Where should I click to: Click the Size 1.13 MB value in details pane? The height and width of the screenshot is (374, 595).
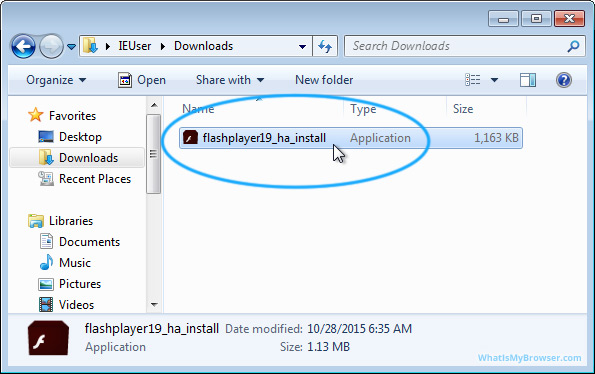pyautogui.click(x=328, y=347)
